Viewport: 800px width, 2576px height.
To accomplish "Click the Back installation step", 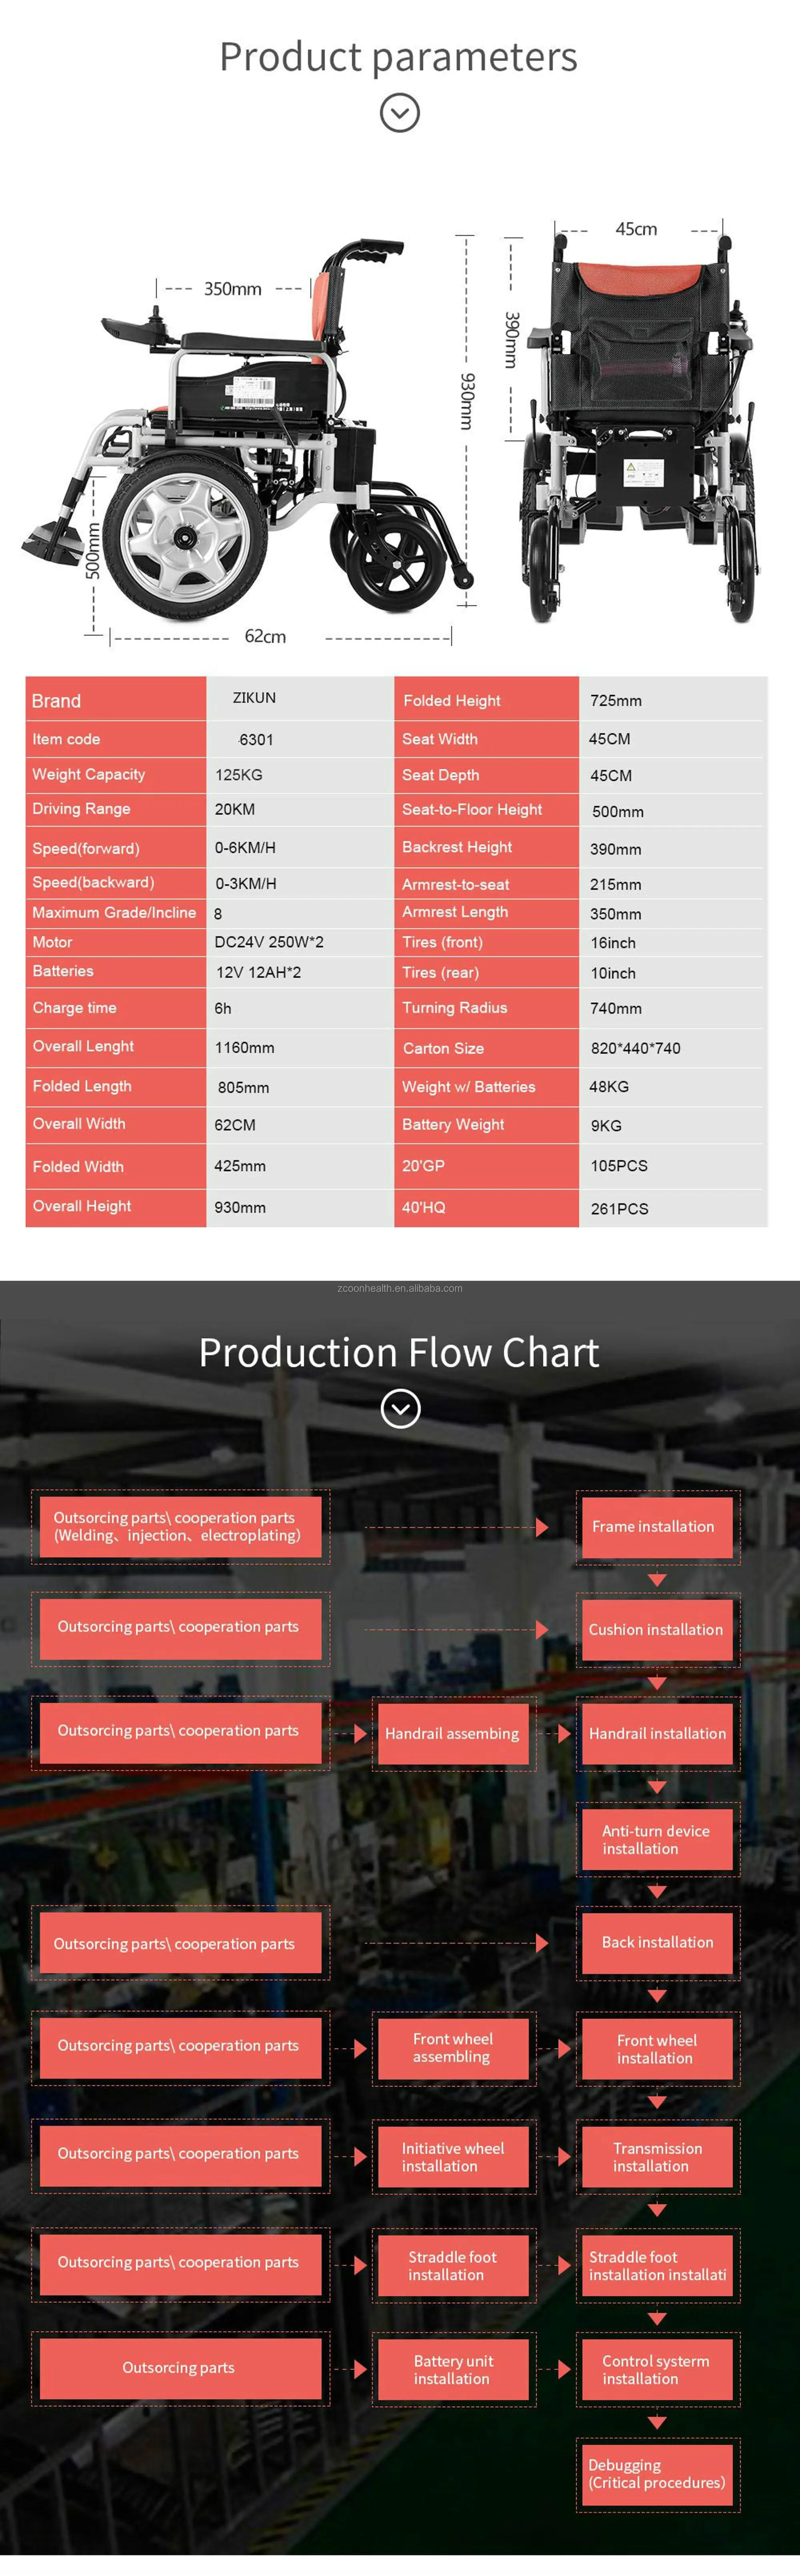I will coord(657,1942).
